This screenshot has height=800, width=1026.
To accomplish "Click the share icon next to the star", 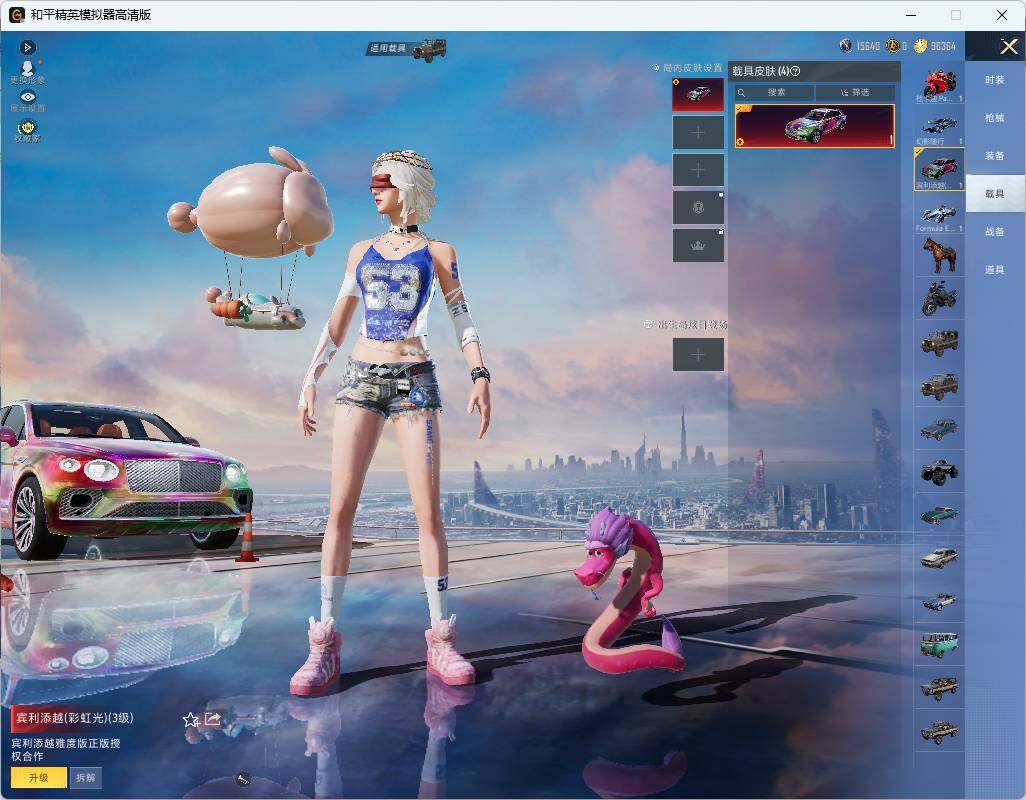I will [213, 720].
